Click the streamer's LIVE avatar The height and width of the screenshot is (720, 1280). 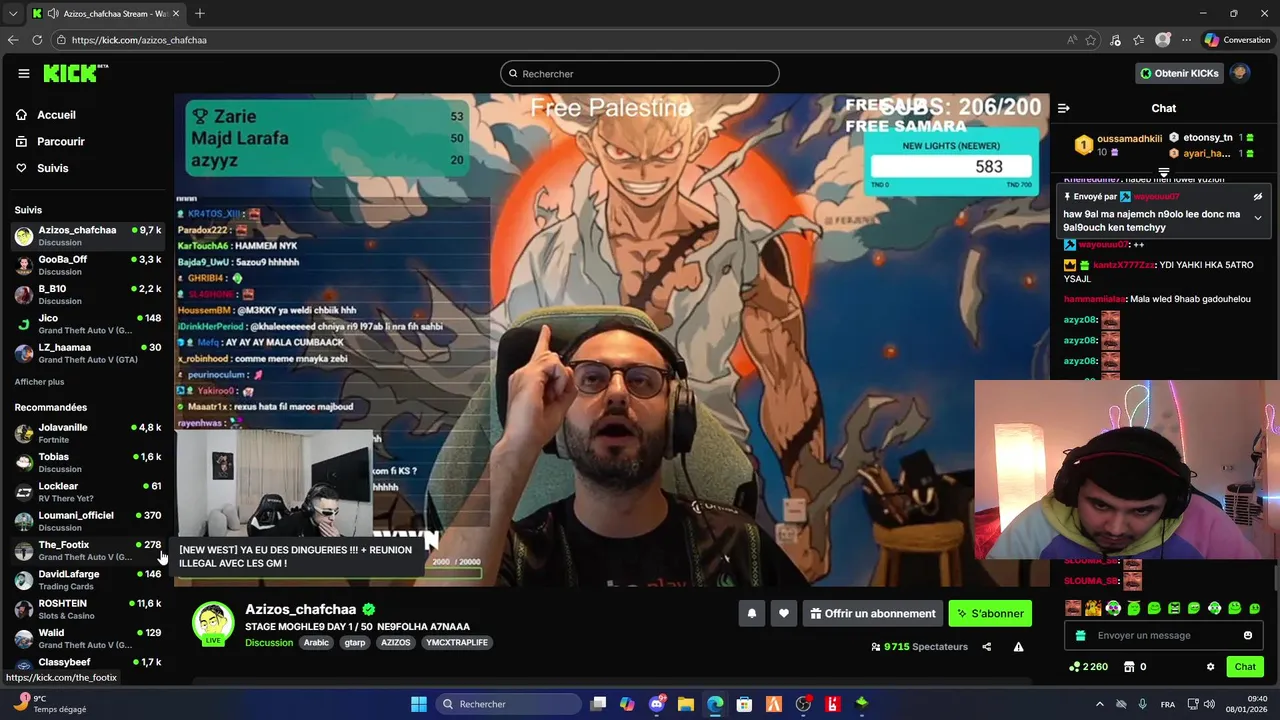click(x=213, y=624)
